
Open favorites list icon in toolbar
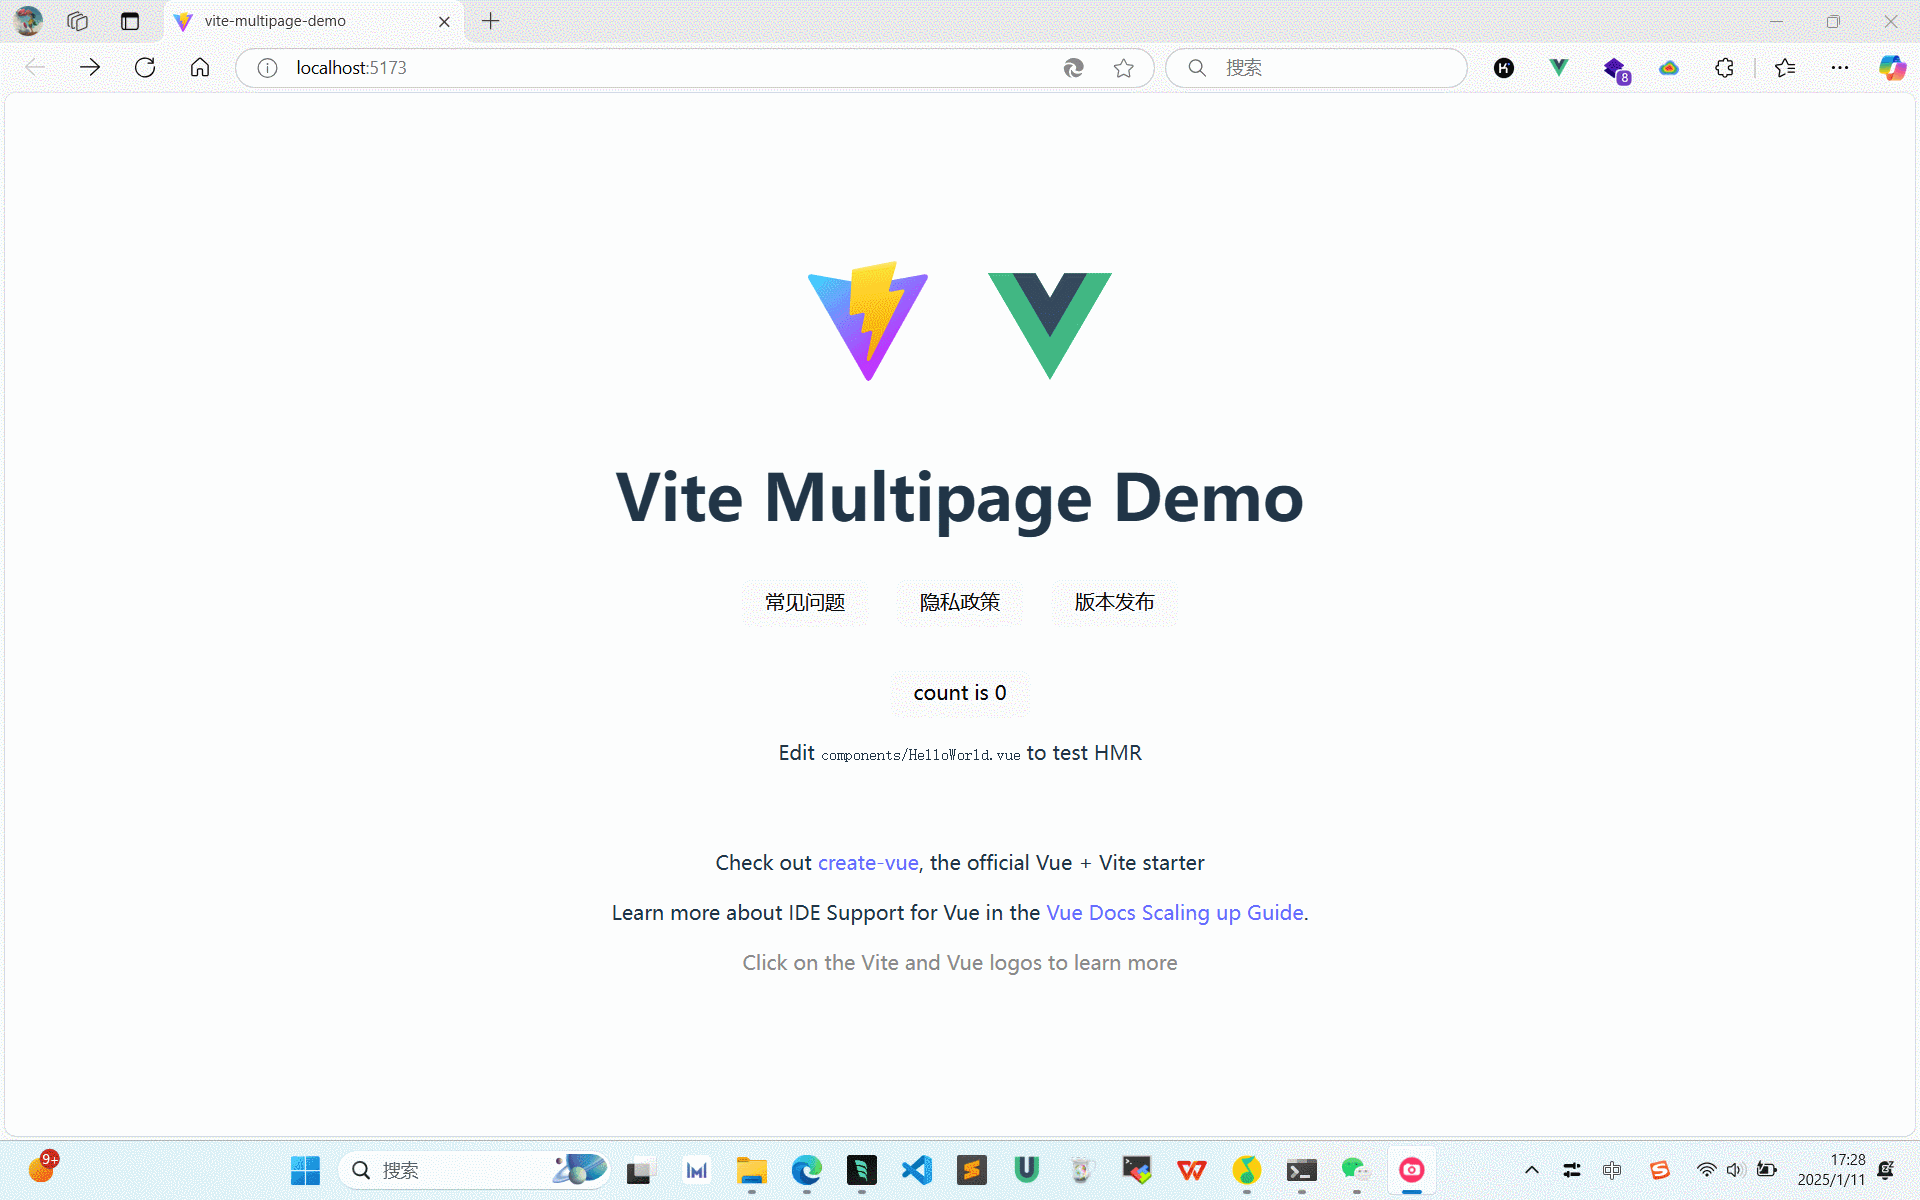[x=1785, y=68]
